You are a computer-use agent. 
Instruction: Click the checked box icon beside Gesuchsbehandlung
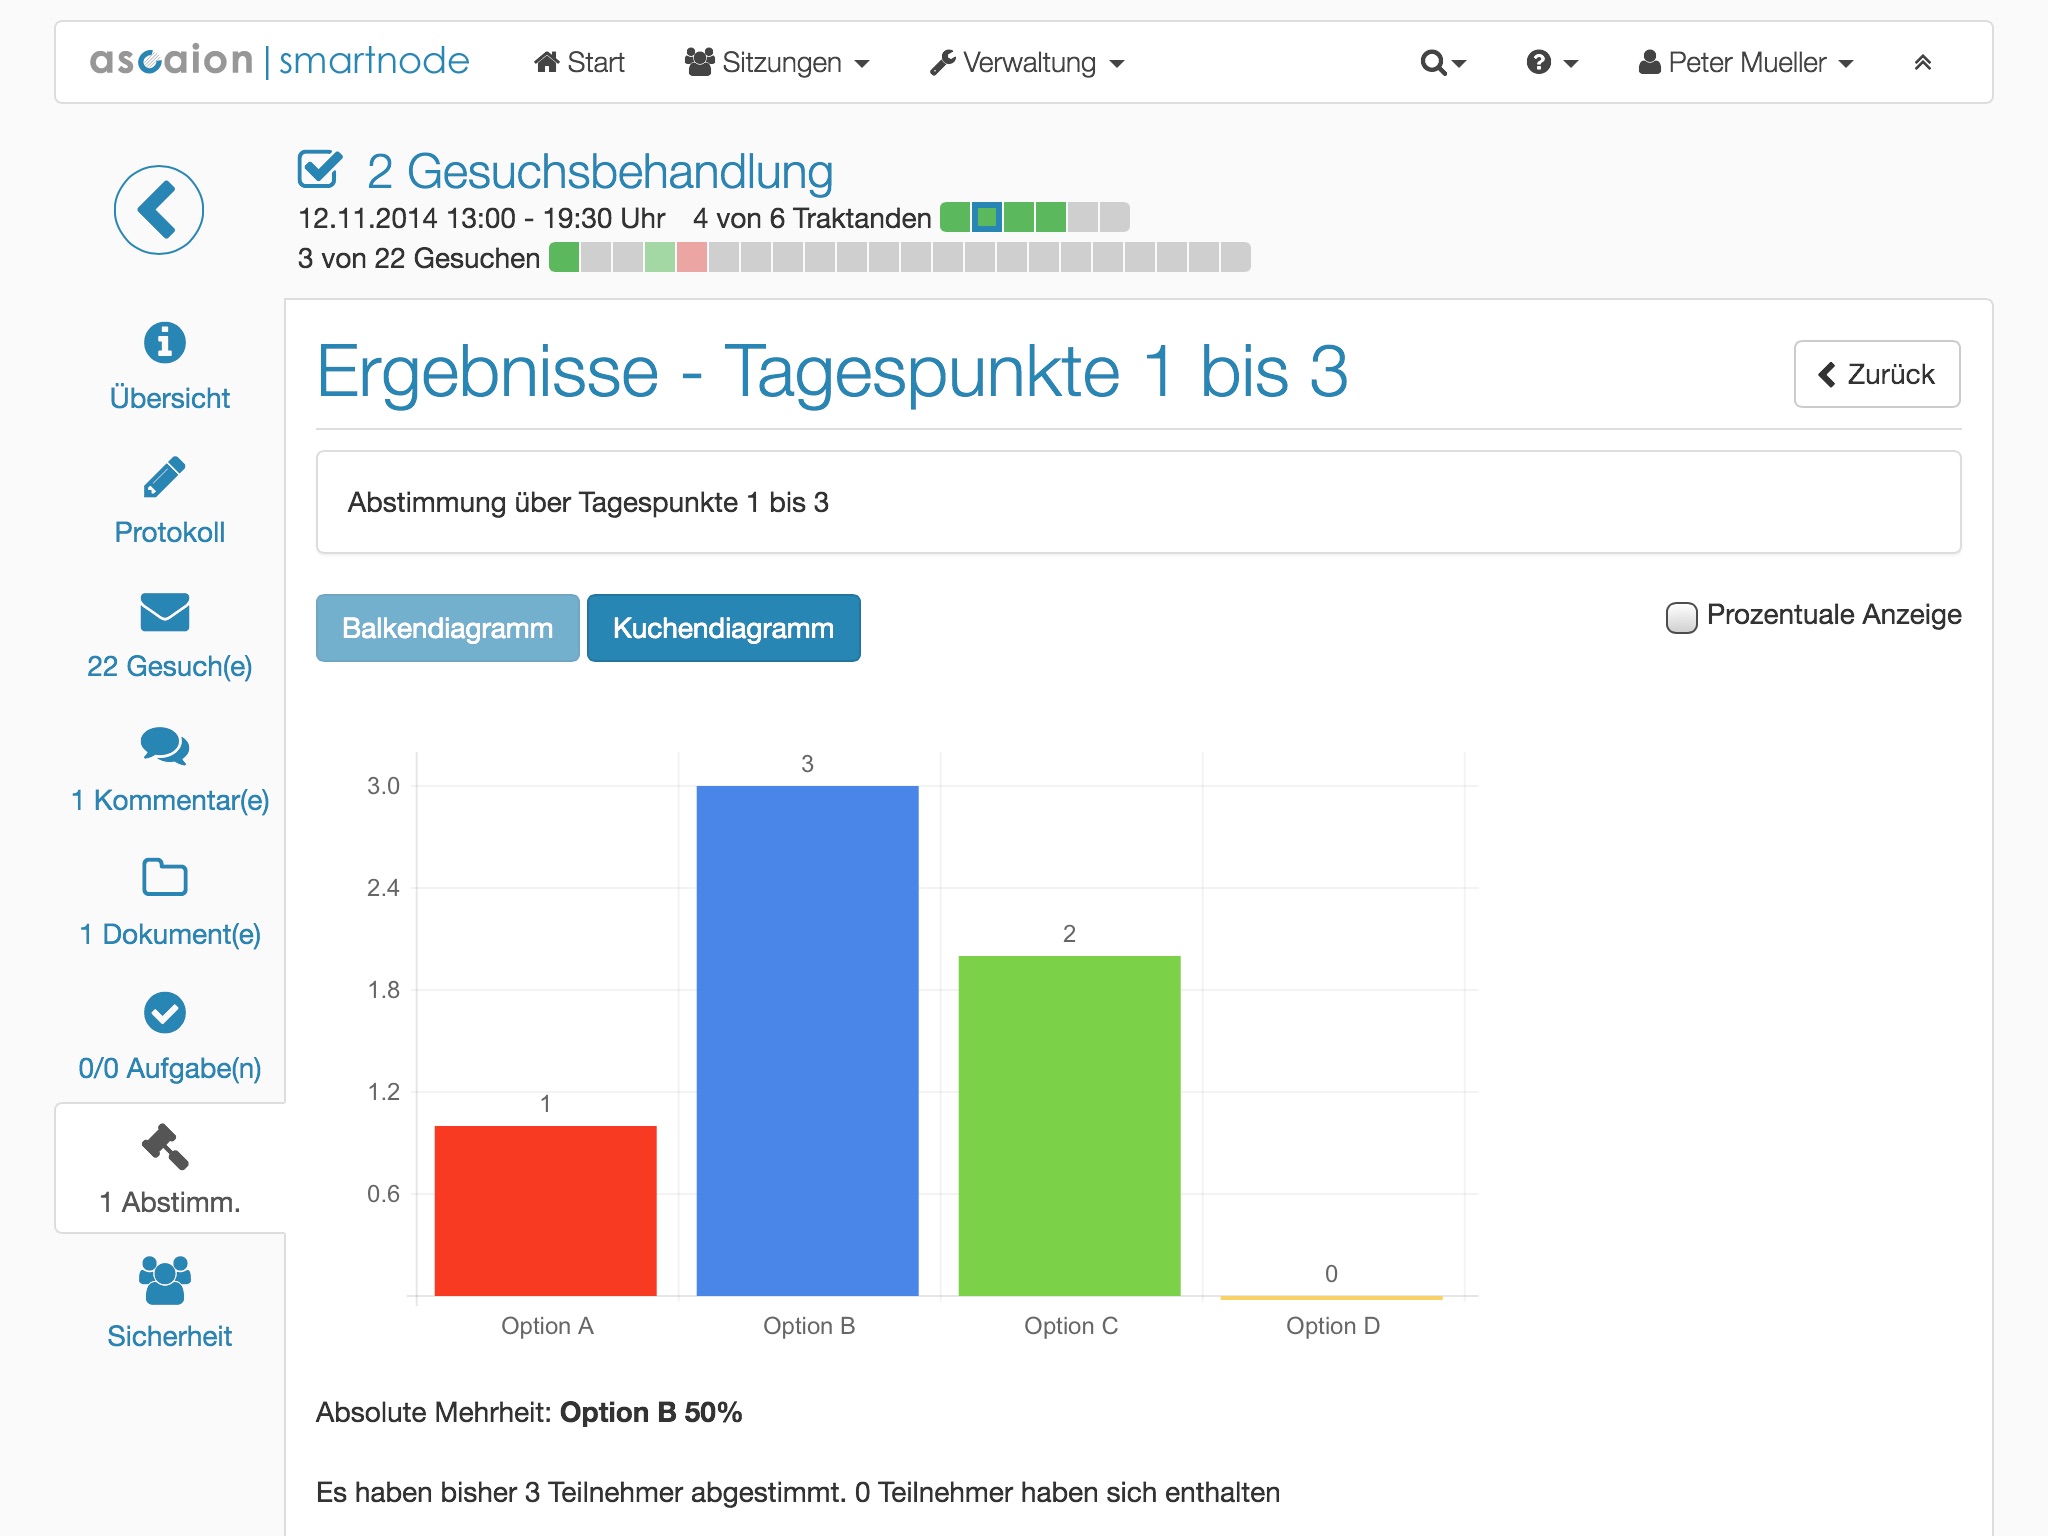[x=320, y=169]
